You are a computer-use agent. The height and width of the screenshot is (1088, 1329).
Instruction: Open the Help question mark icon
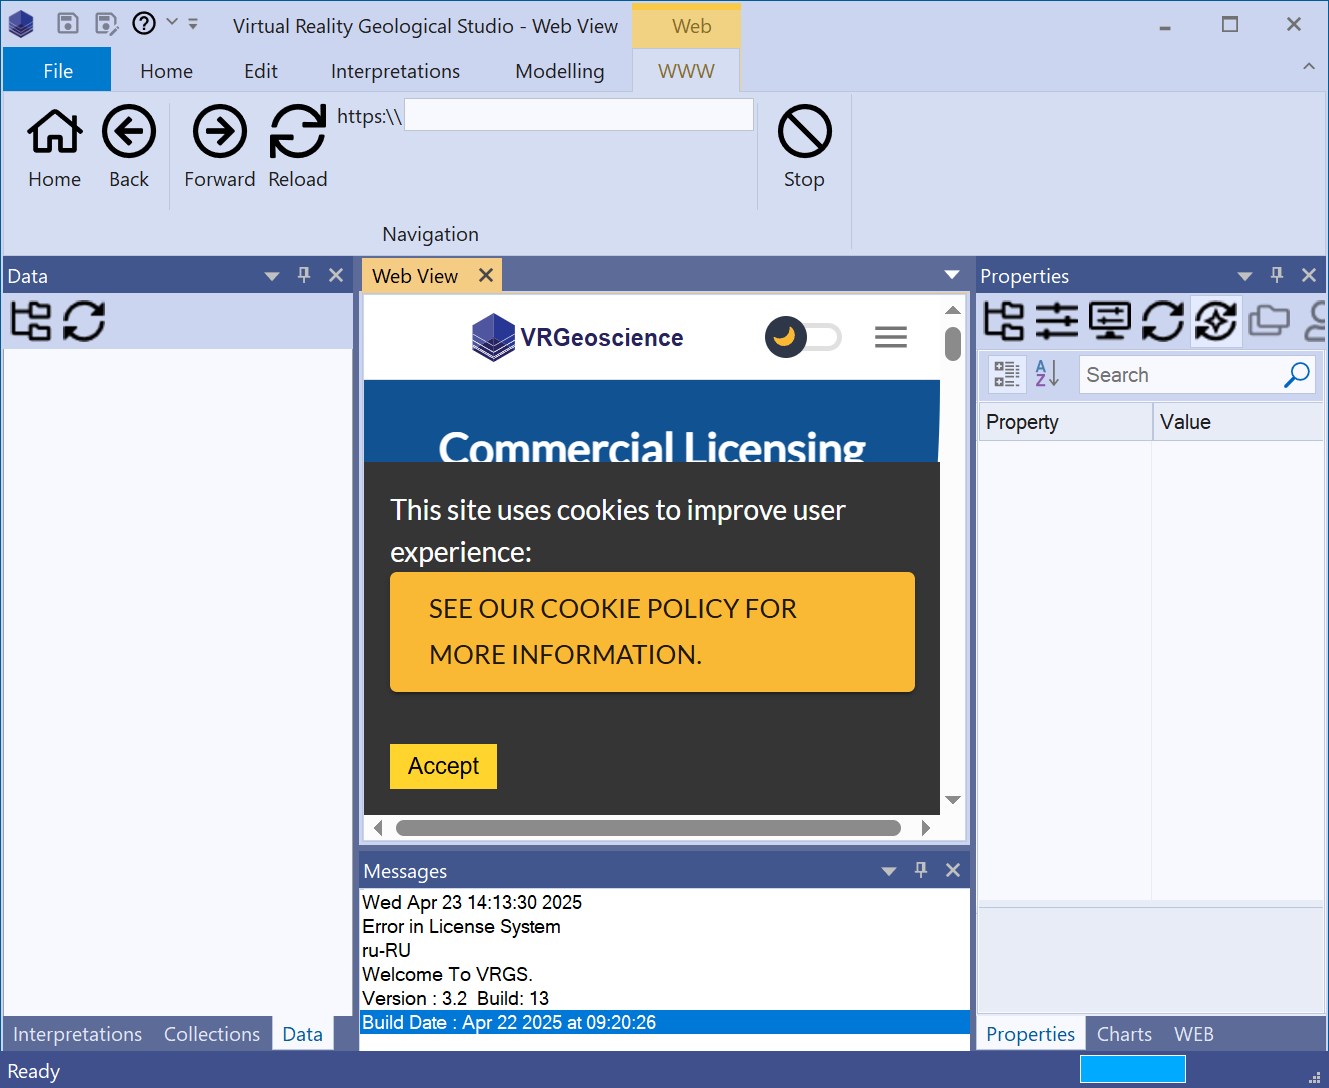click(x=144, y=23)
